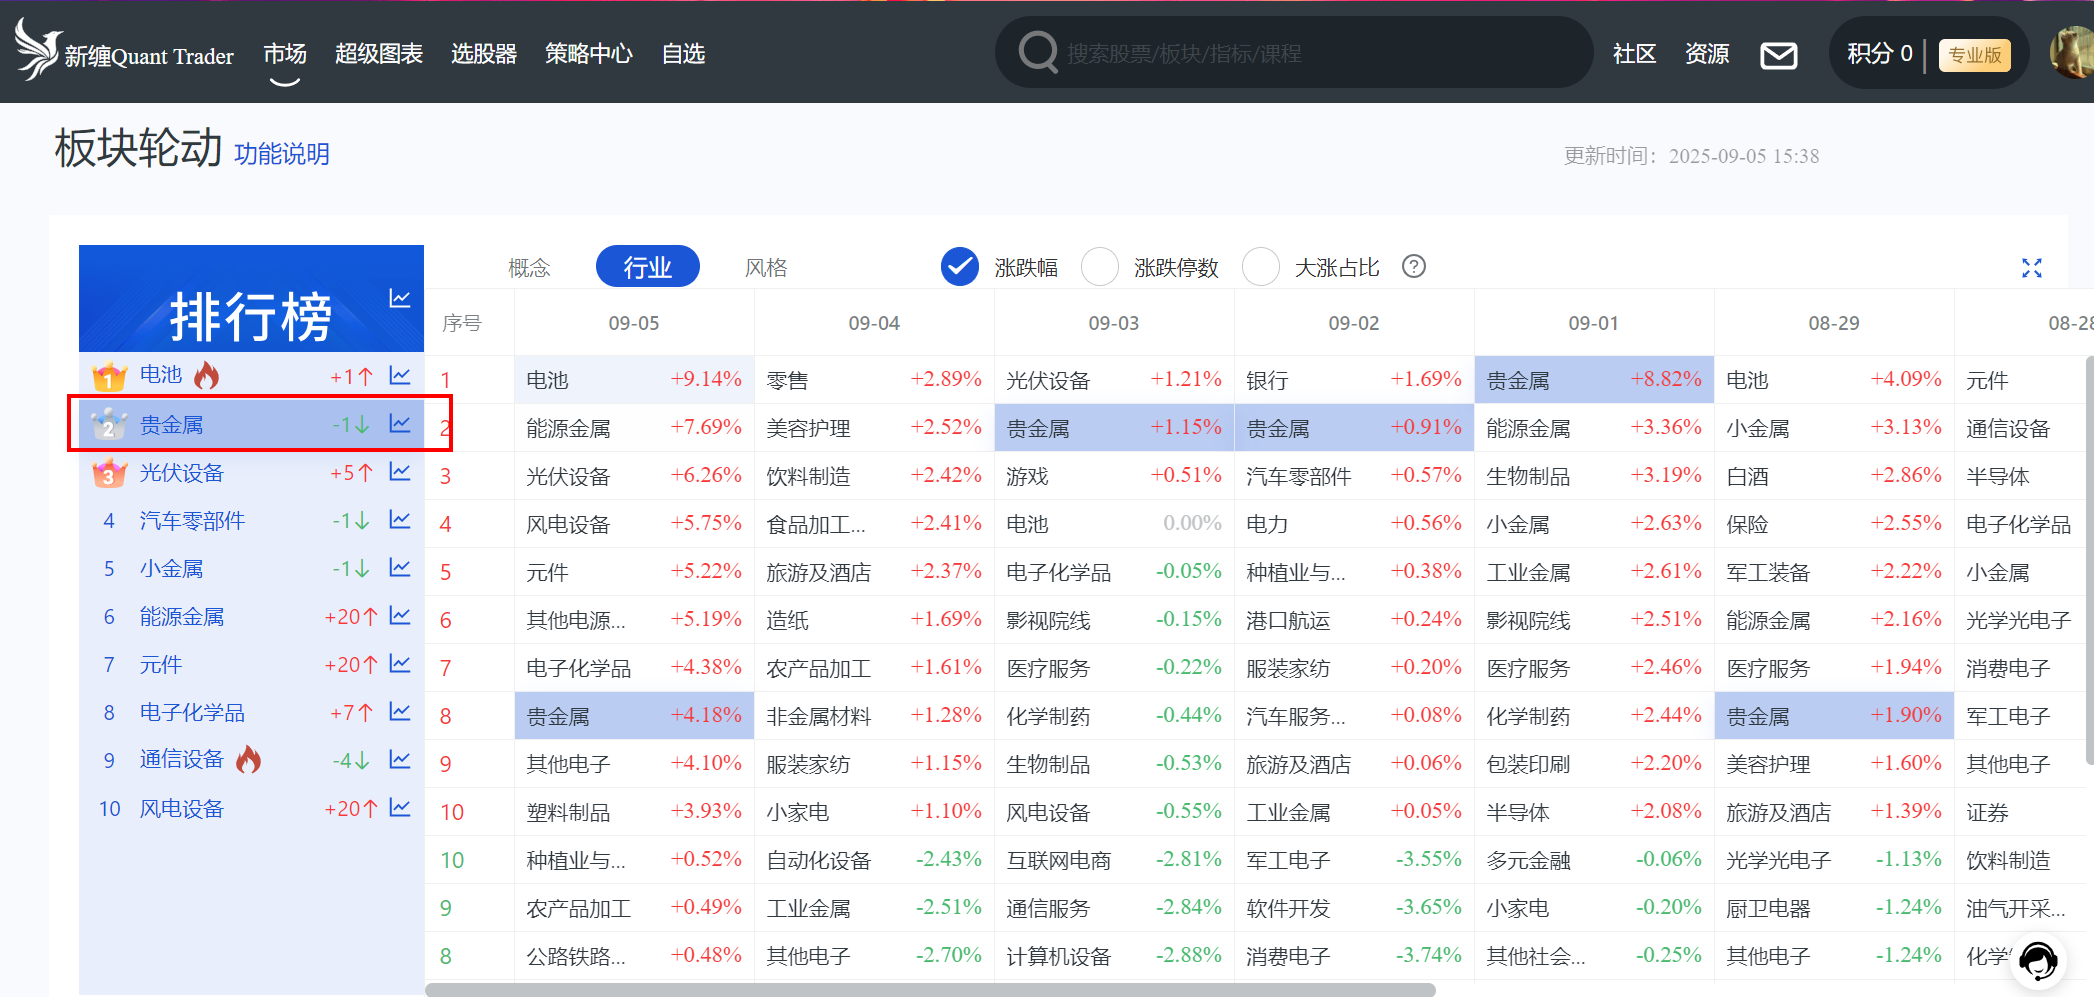
Task: Click the mail envelope icon
Action: tap(1778, 55)
